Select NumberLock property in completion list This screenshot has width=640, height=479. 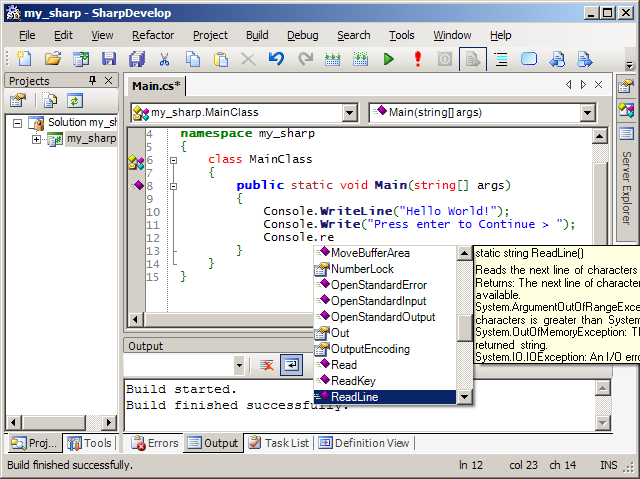tap(384, 269)
